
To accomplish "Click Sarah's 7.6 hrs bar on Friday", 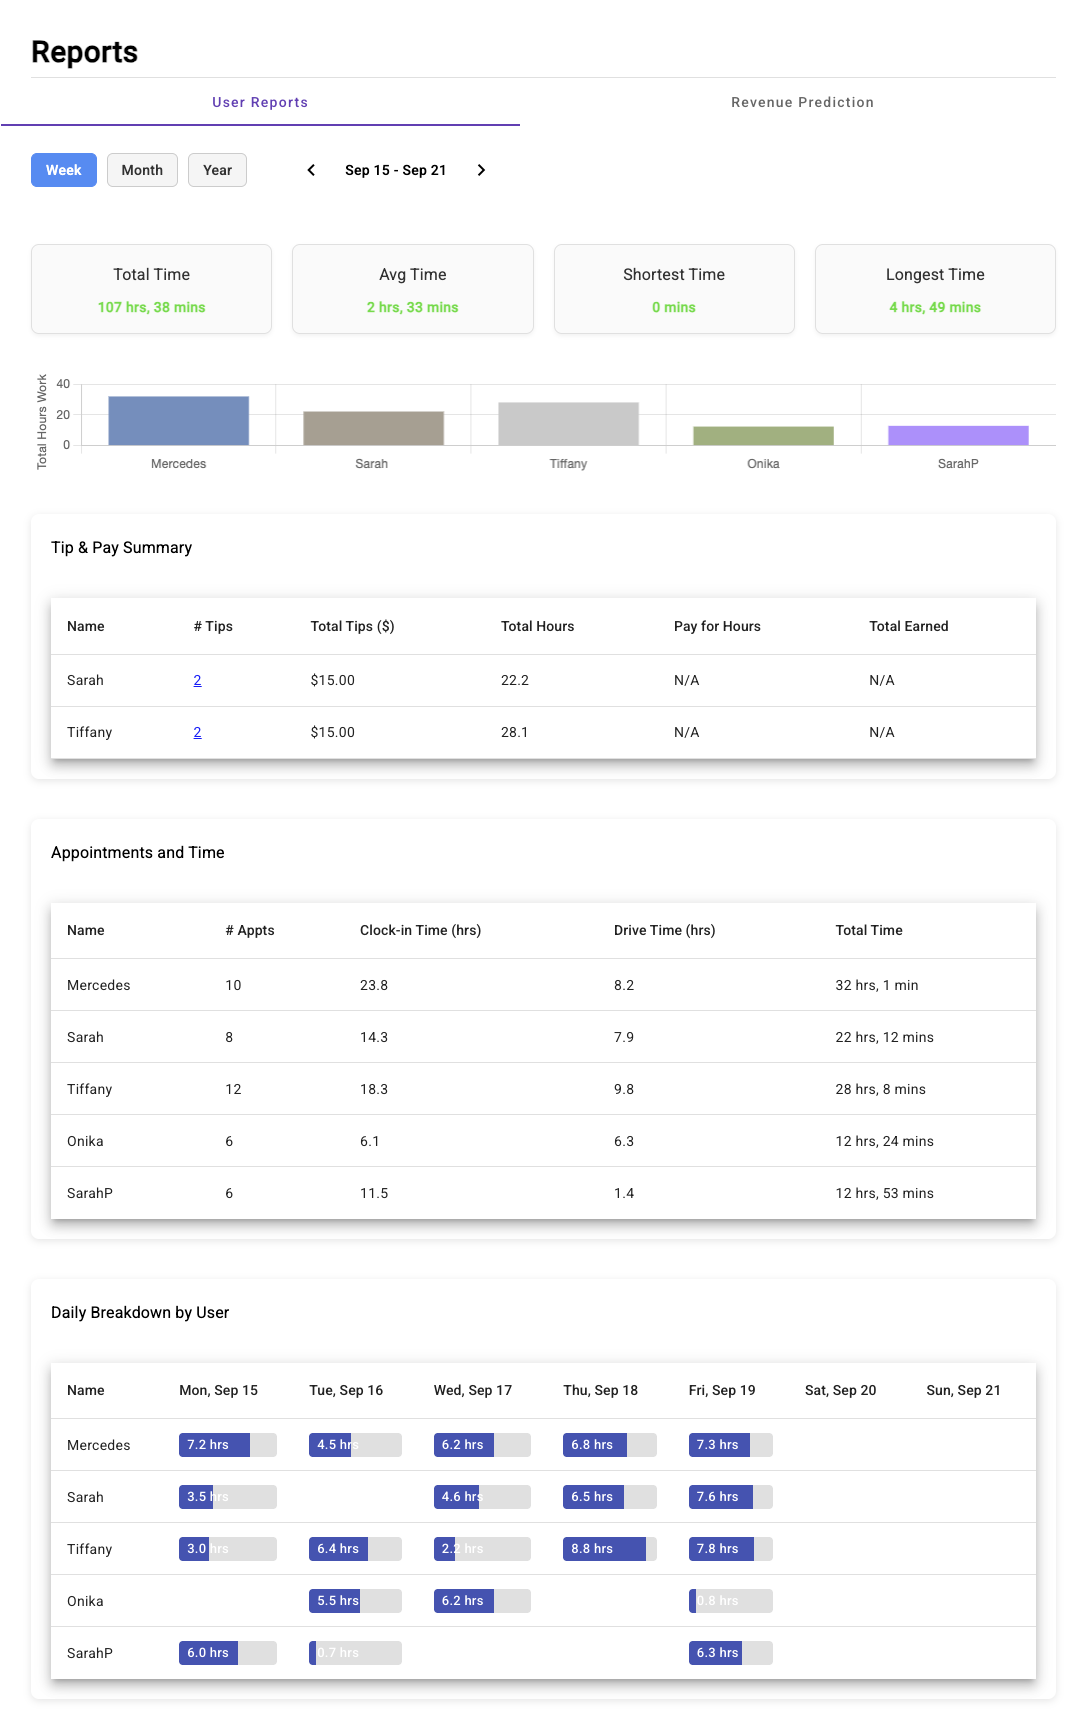I will coord(731,1497).
